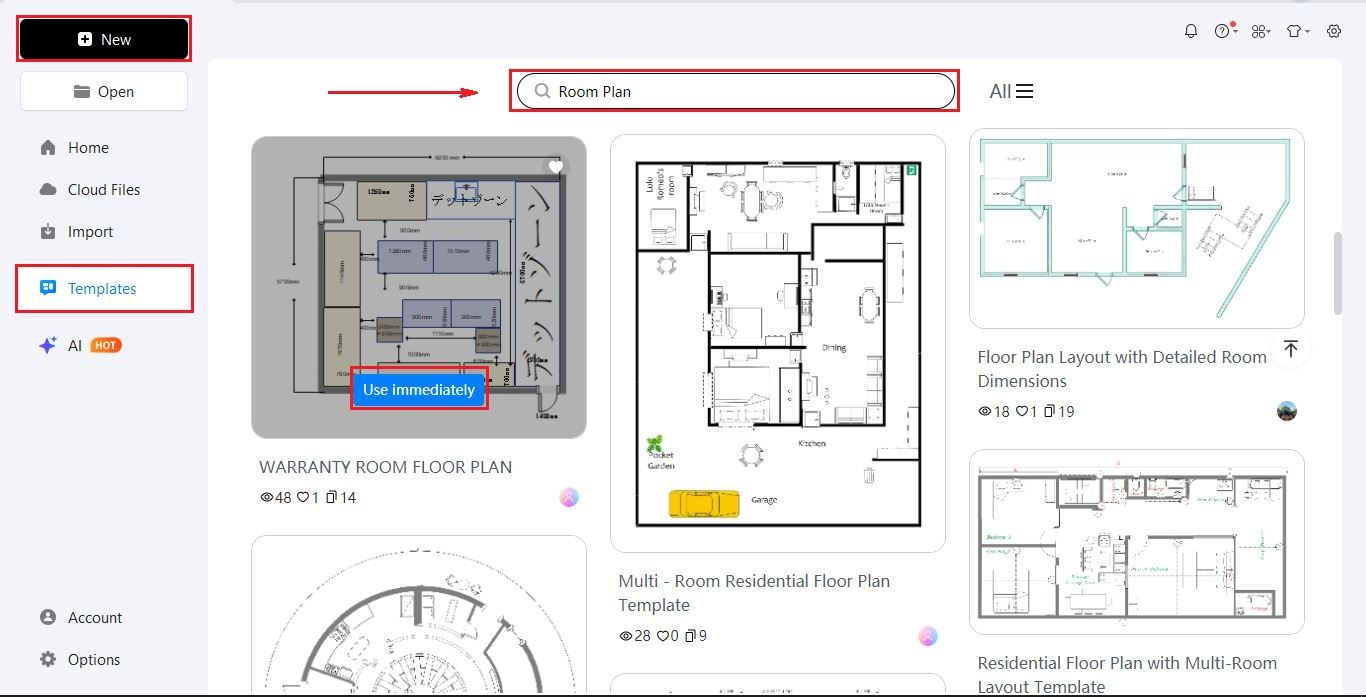Screen dimensions: 1366x697
Task: Click the search magnifier icon
Action: (x=542, y=91)
